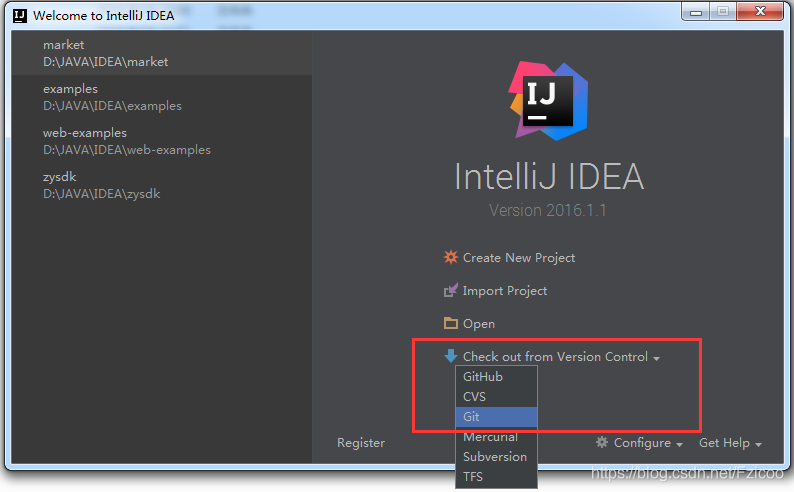Select CVS in the checkout menu

[x=496, y=397]
